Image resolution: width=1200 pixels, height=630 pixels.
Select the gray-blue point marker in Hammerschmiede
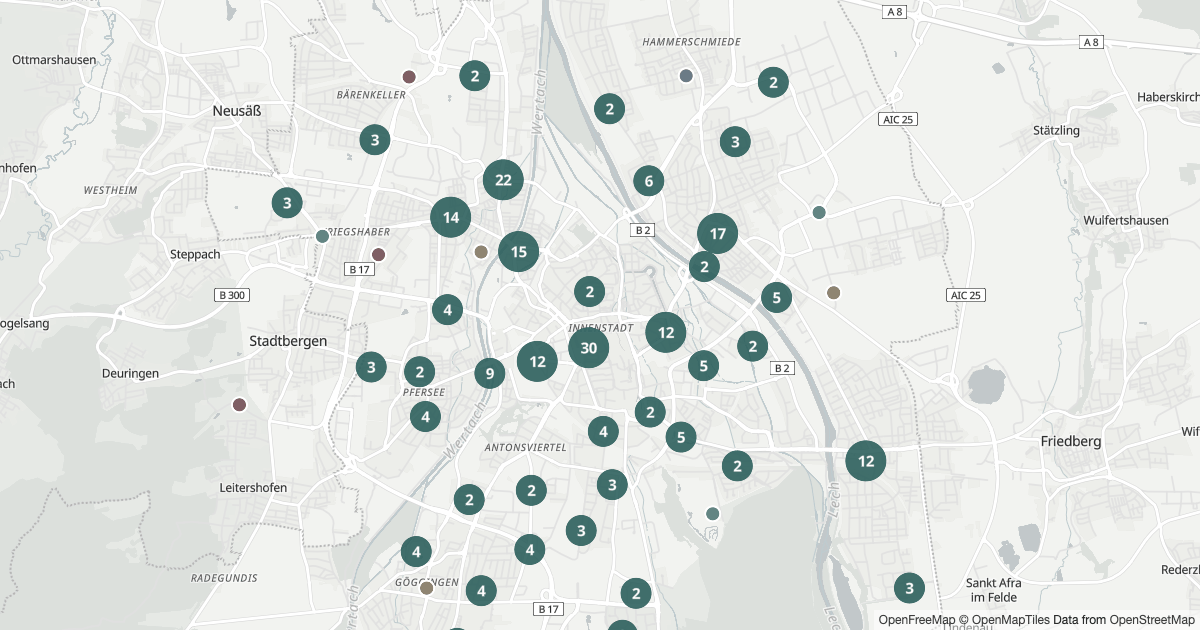point(686,76)
